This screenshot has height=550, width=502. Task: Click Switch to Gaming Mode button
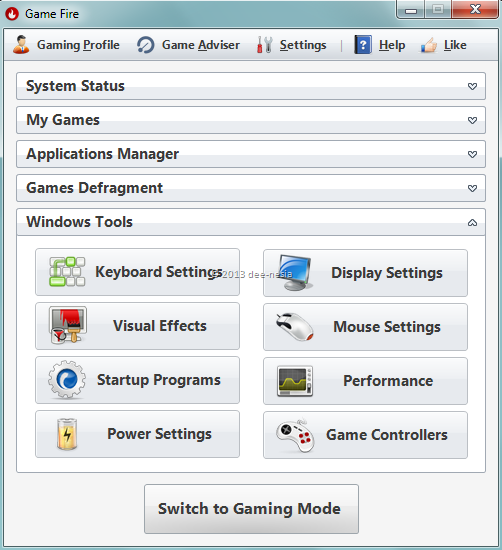tap(251, 509)
